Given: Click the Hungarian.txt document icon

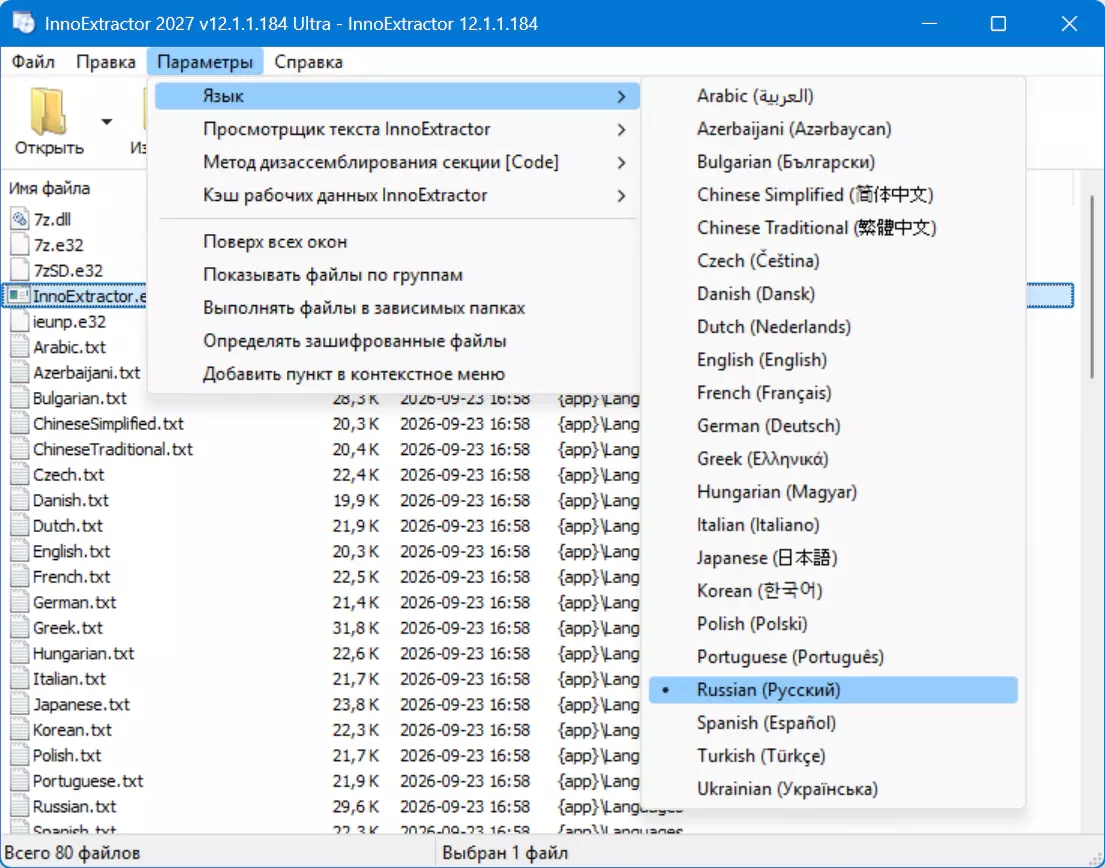Looking at the screenshot, I should (20, 653).
